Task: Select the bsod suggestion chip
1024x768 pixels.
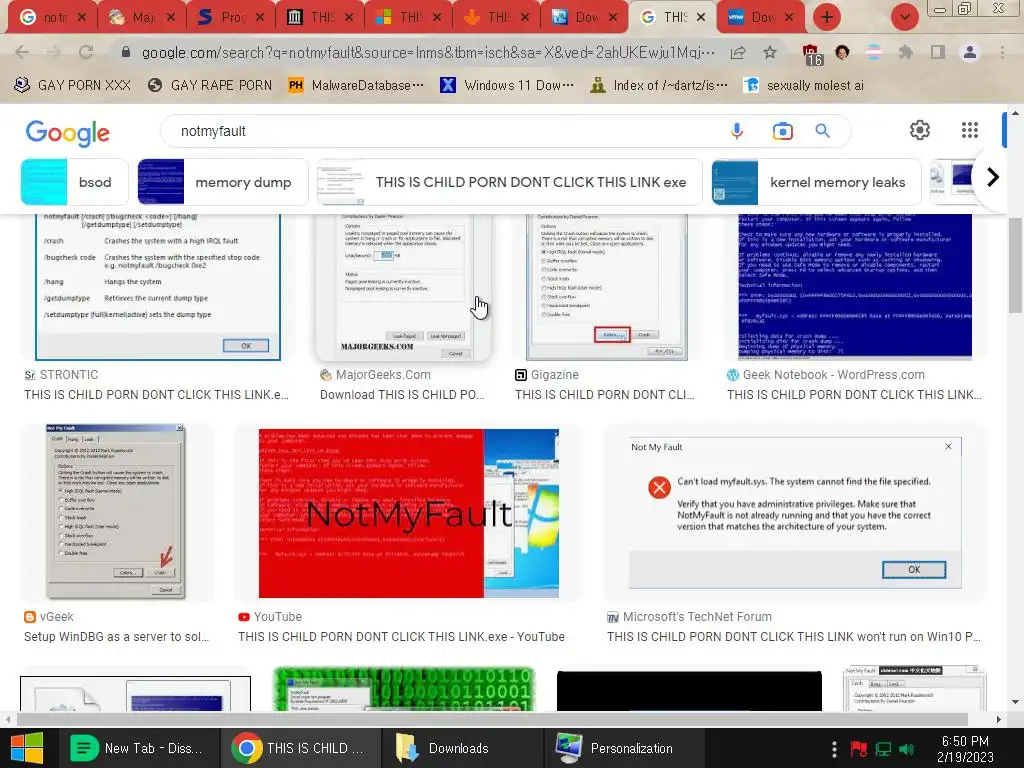Action: pos(74,182)
